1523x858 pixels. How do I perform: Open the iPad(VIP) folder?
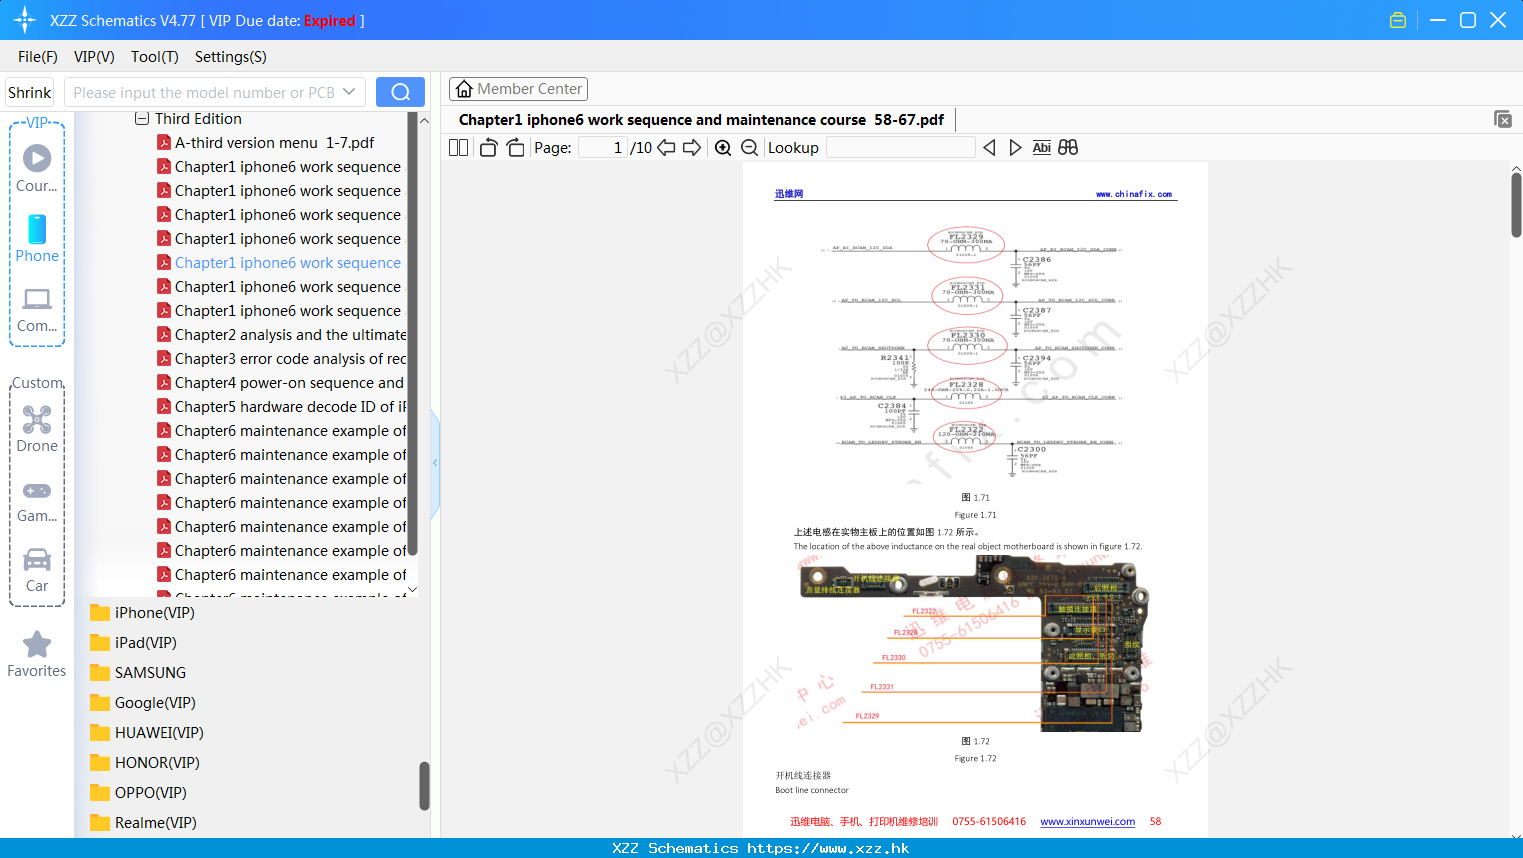click(x=133, y=642)
